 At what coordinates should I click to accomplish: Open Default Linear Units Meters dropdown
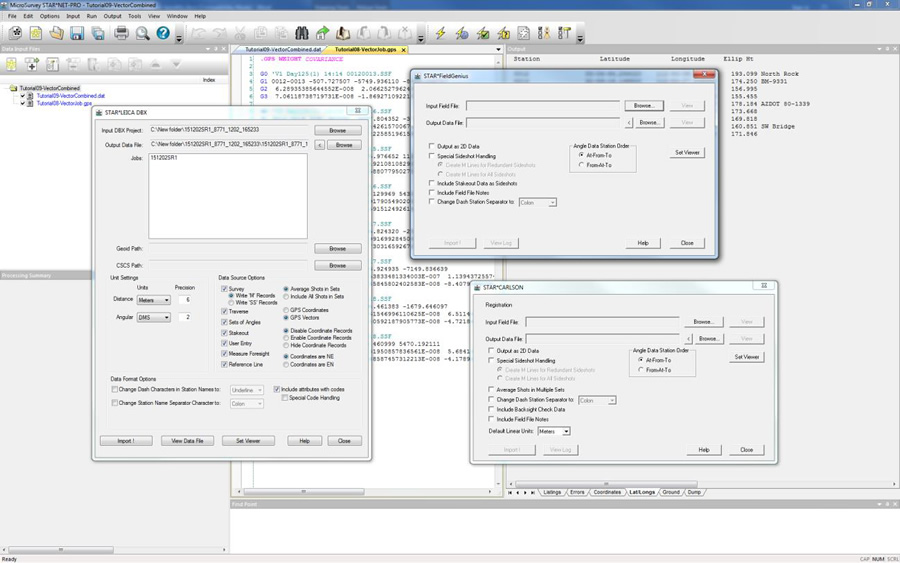tap(554, 431)
